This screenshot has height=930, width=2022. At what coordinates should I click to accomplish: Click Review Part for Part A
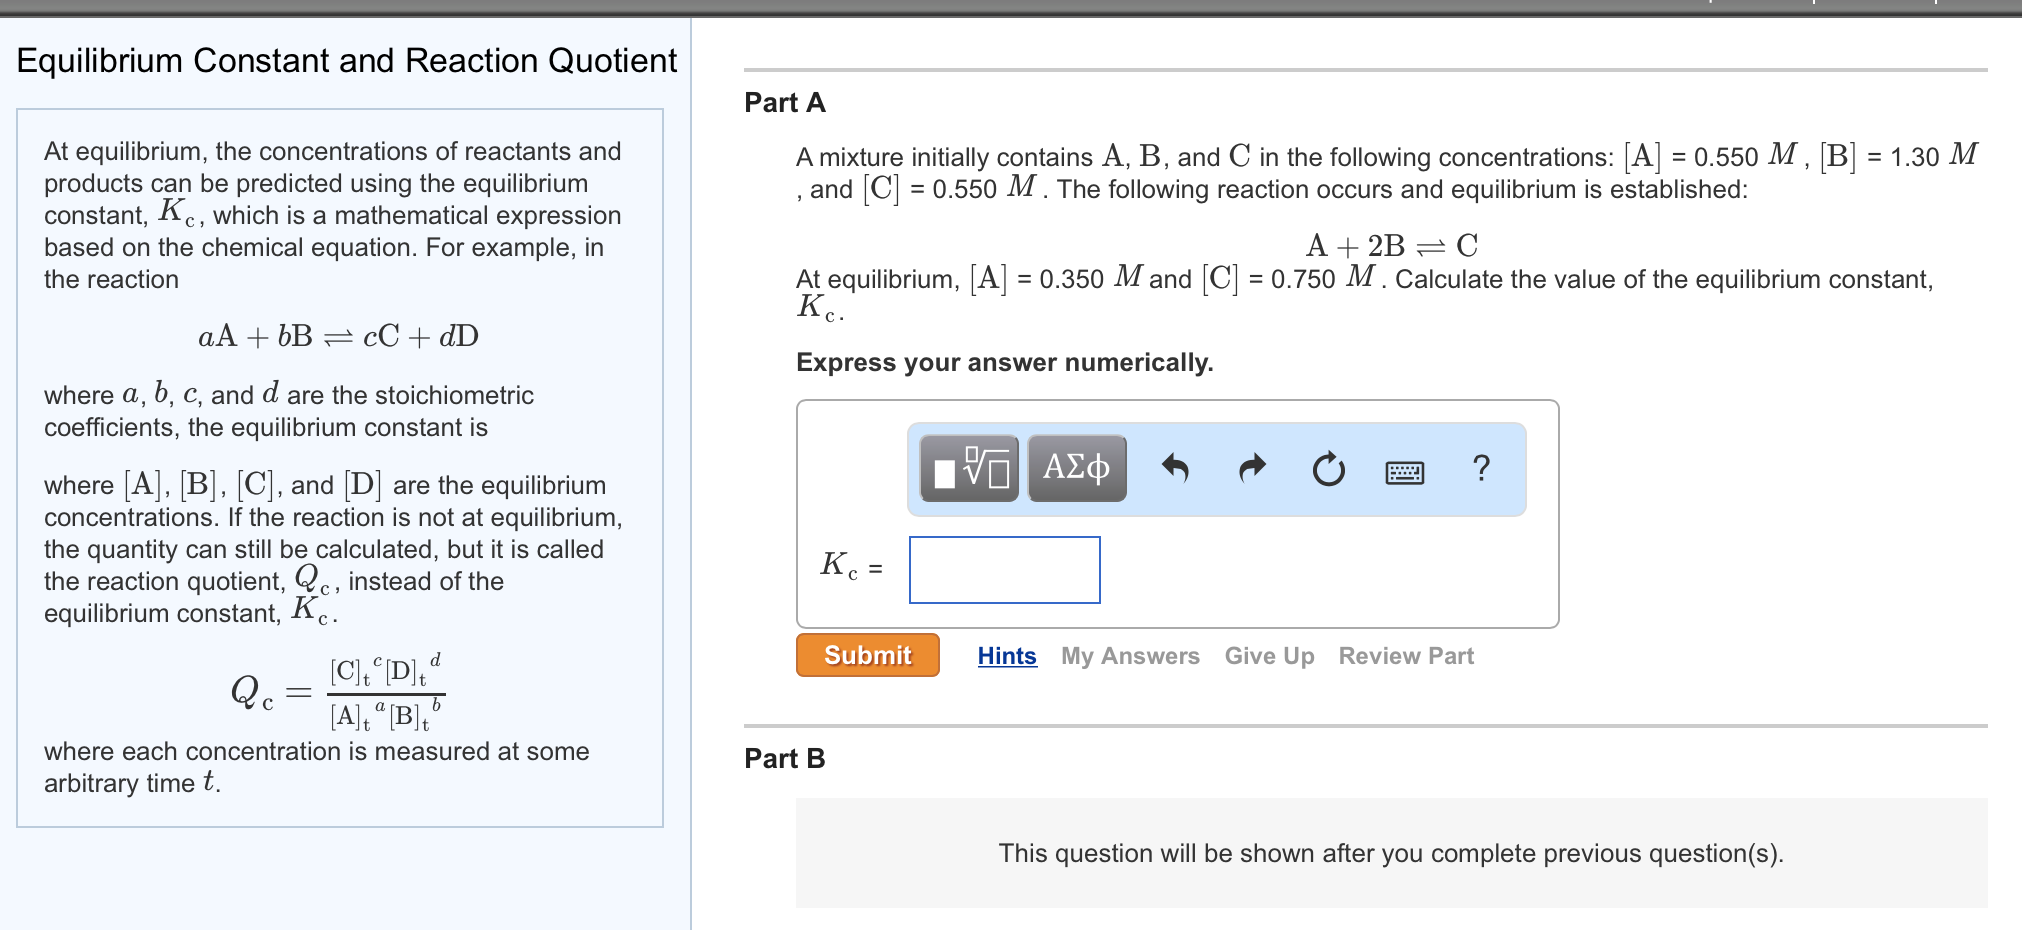(1405, 656)
